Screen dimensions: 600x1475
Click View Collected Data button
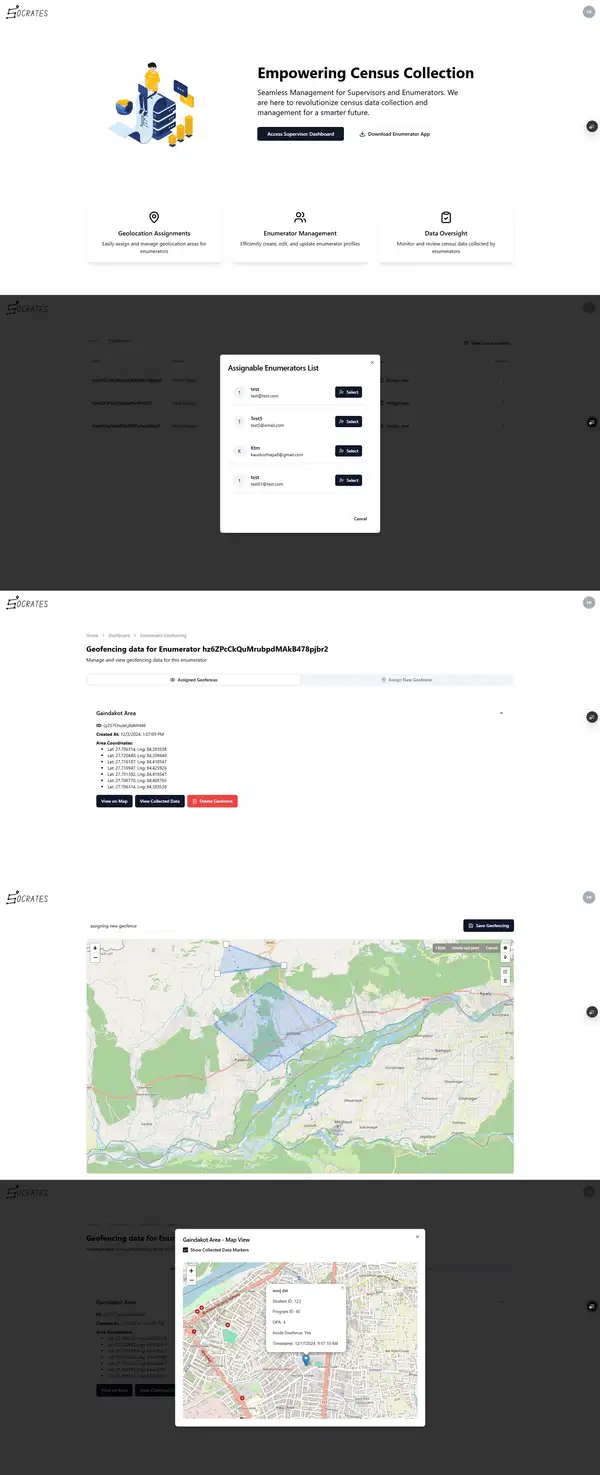point(159,801)
